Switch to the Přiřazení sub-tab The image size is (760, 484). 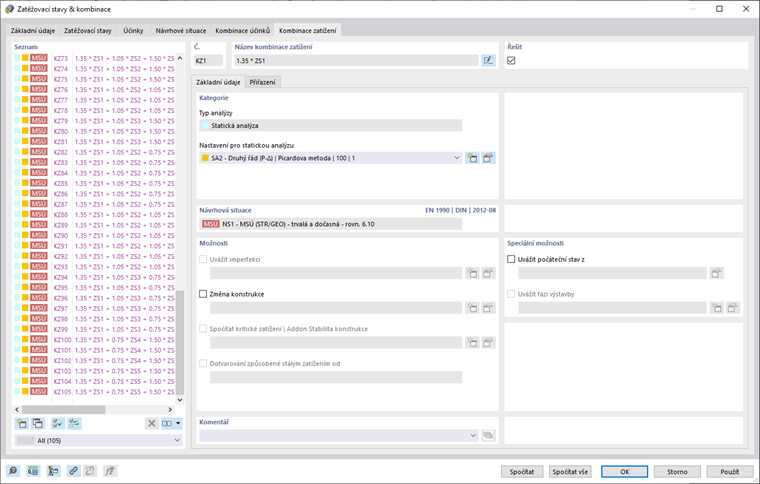(x=262, y=82)
